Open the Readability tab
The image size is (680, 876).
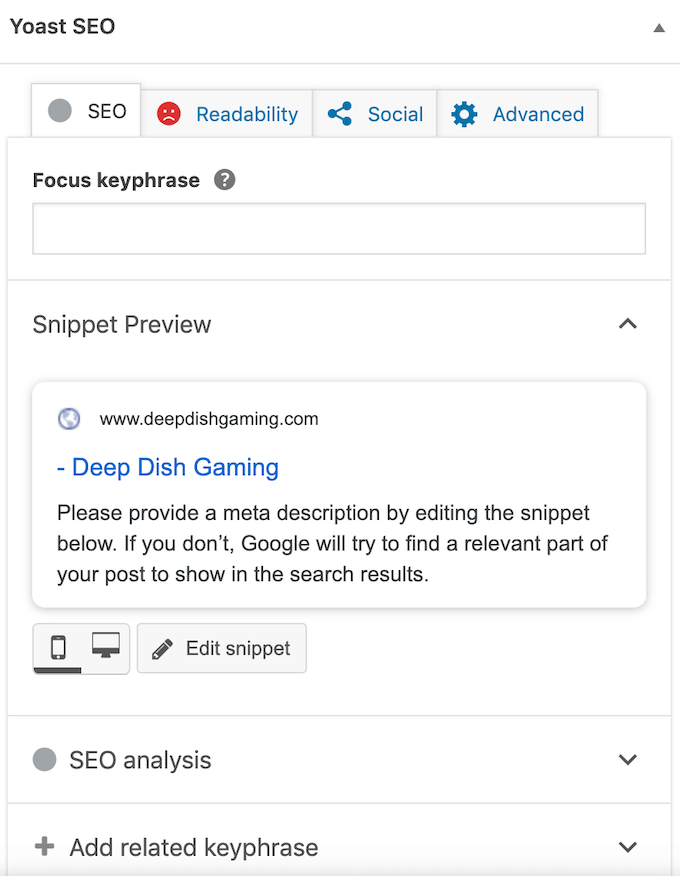[227, 114]
